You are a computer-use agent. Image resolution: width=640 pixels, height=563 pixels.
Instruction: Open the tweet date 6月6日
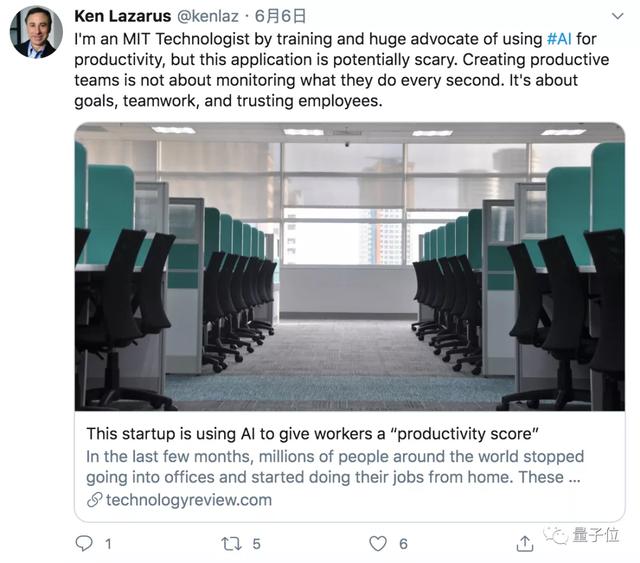pyautogui.click(x=280, y=16)
